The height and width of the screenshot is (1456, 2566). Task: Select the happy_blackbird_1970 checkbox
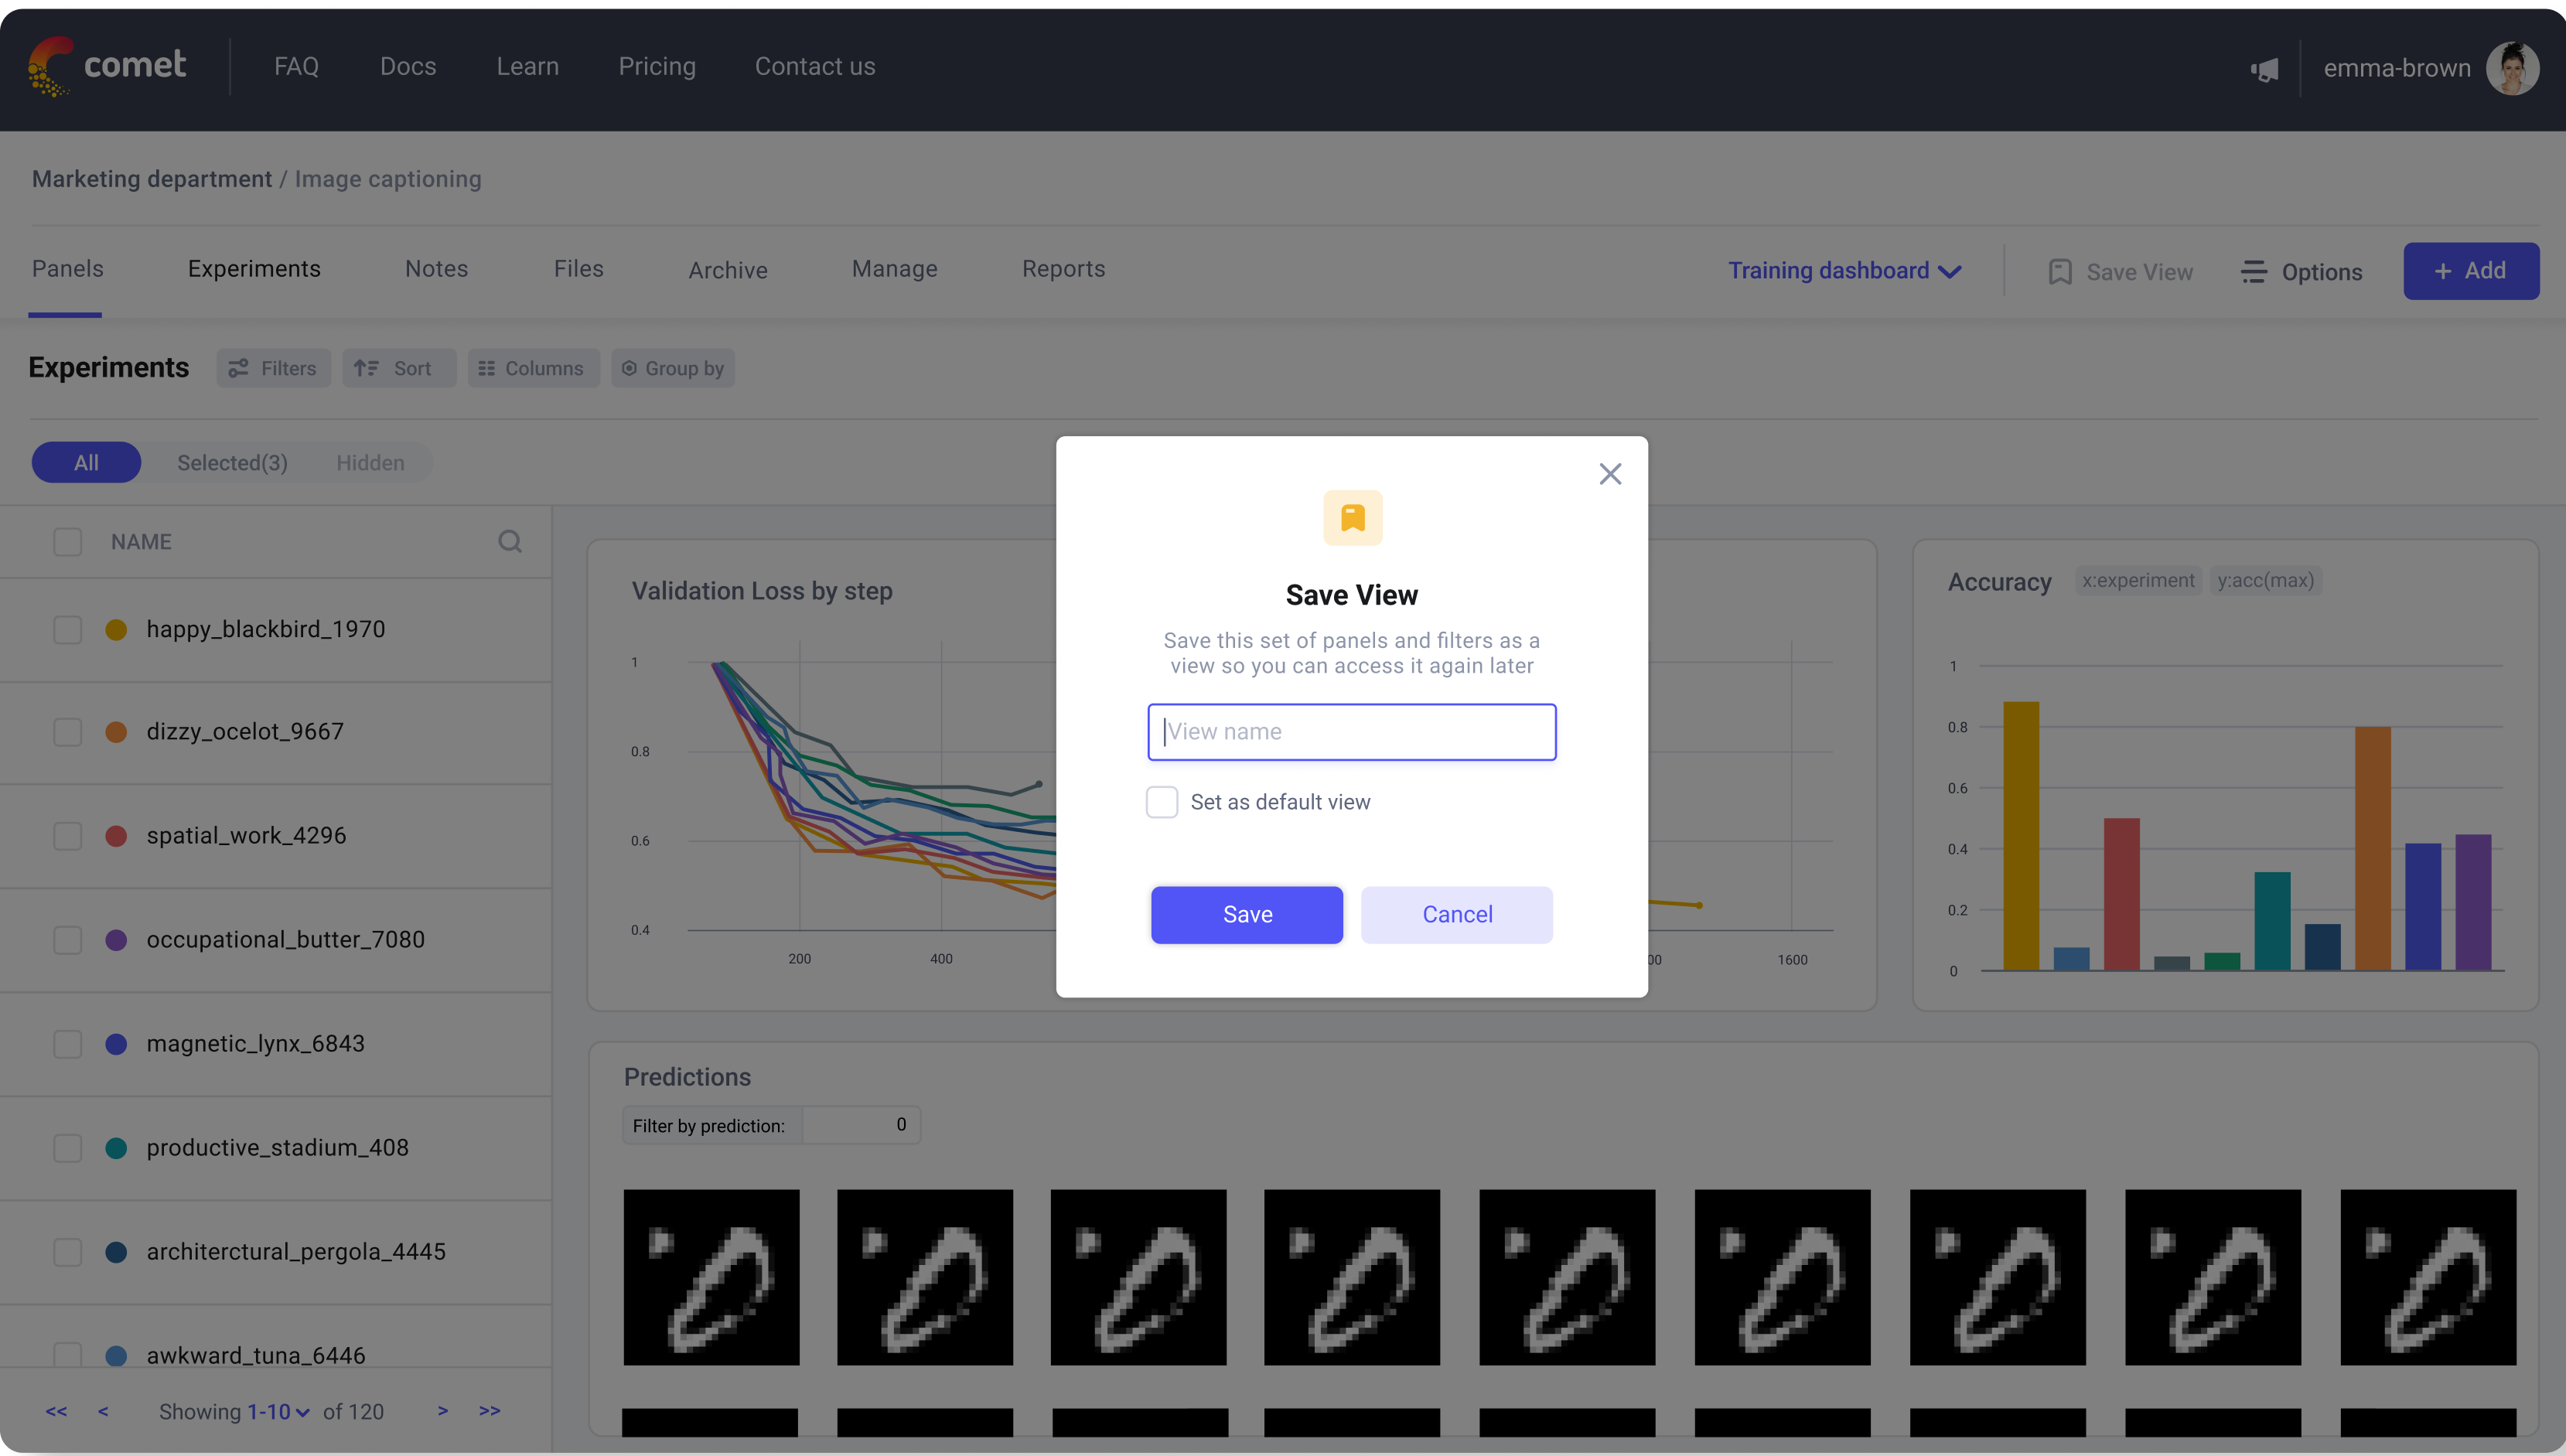point(67,629)
